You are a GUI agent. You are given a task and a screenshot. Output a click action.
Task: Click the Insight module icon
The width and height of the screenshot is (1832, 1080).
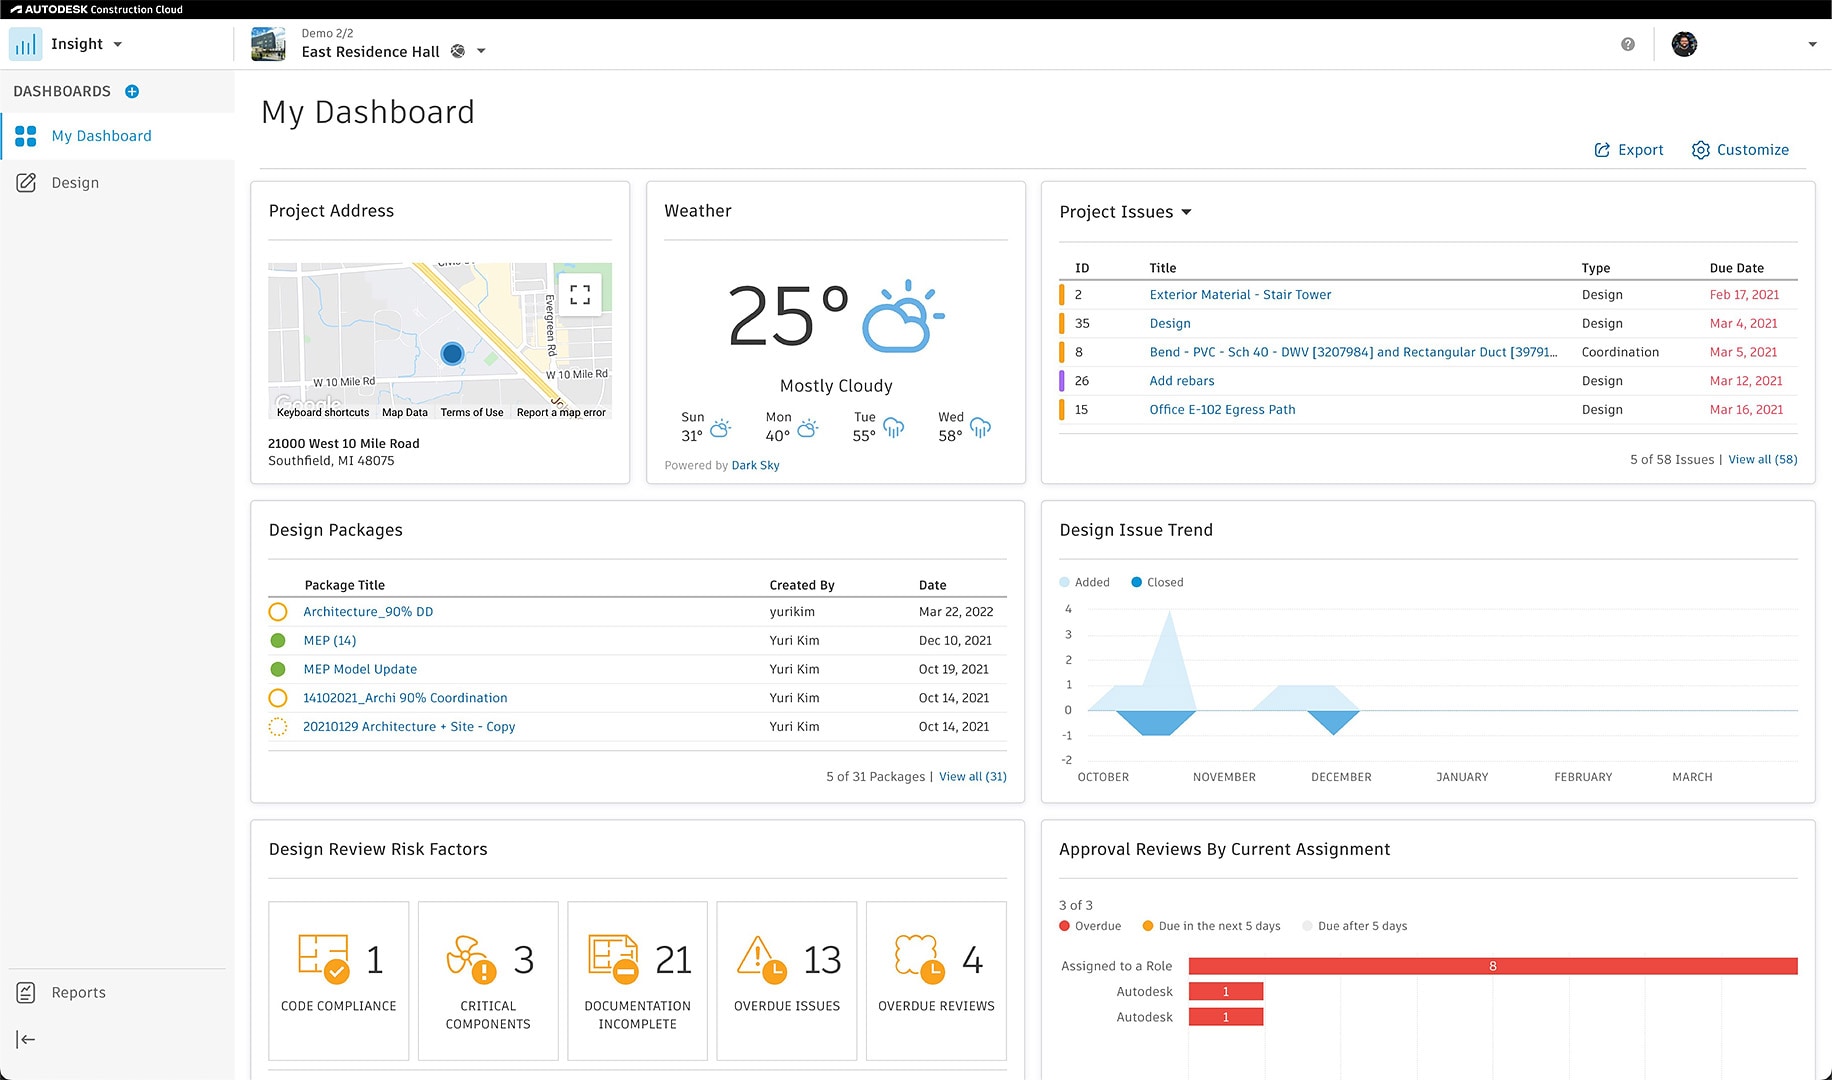26,45
